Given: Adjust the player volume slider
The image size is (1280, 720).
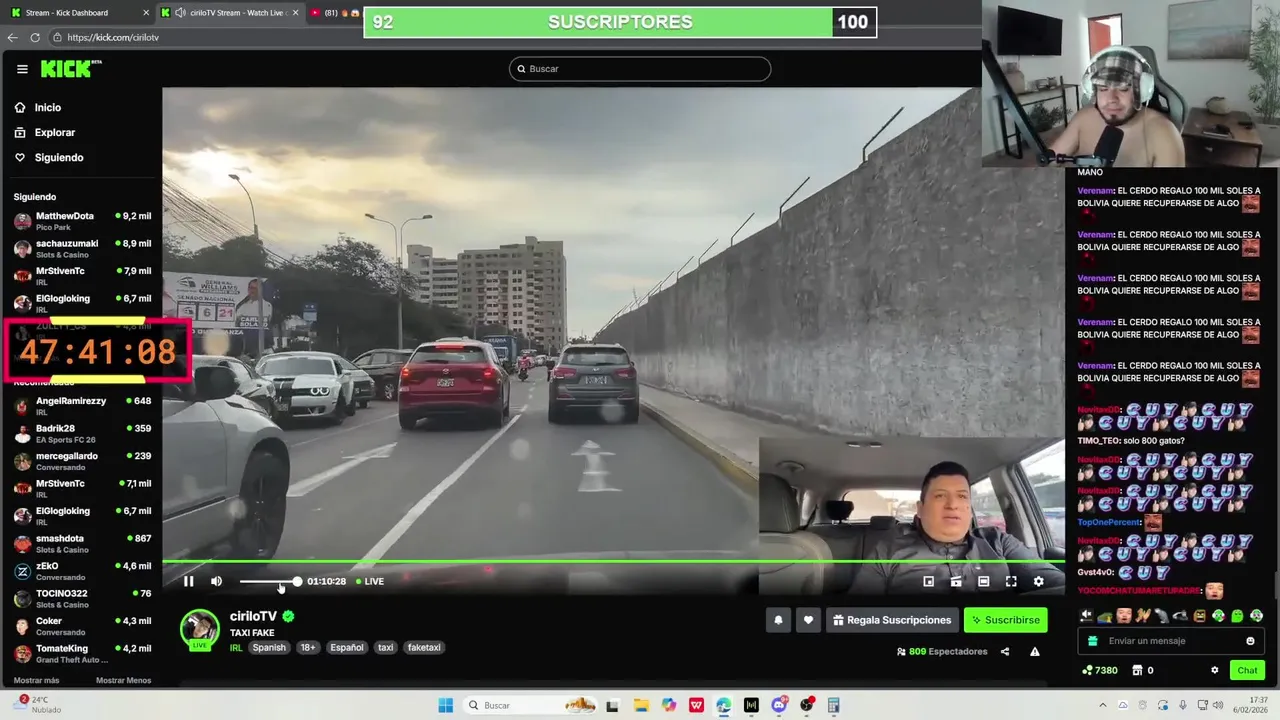Looking at the screenshot, I should point(269,581).
